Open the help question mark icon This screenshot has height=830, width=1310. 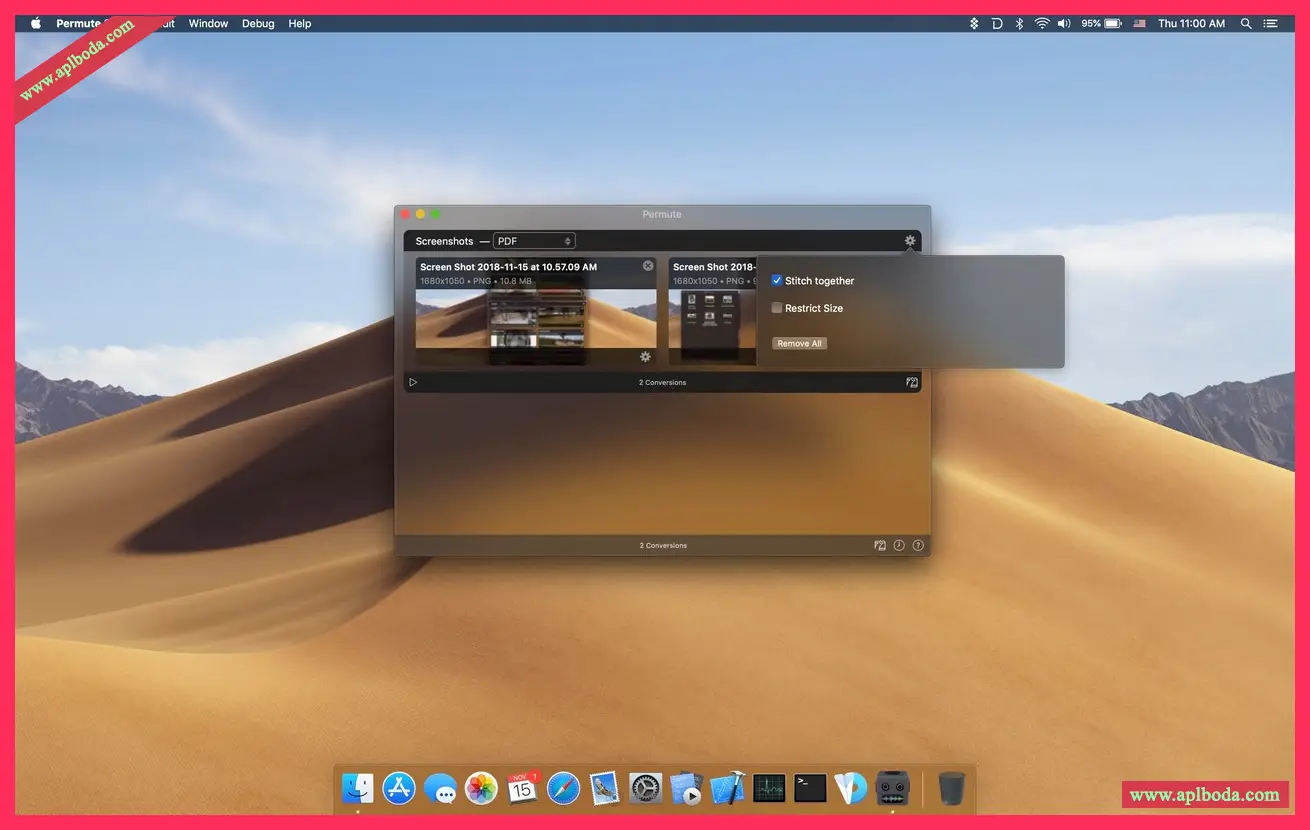[918, 546]
